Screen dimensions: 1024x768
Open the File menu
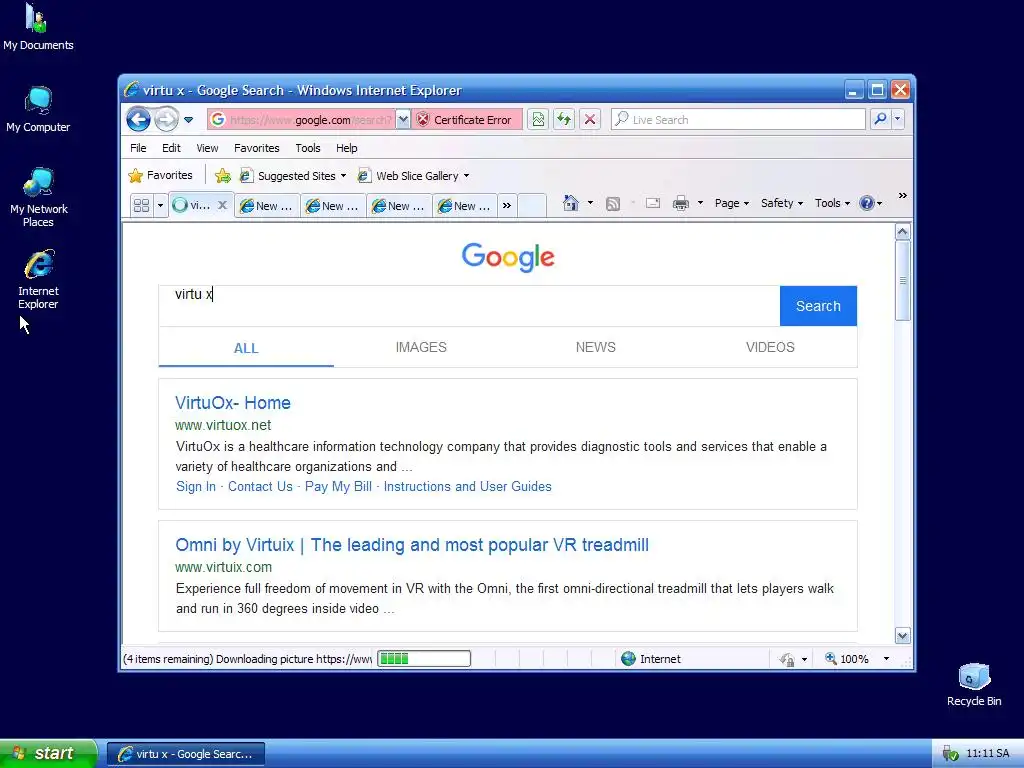[138, 148]
